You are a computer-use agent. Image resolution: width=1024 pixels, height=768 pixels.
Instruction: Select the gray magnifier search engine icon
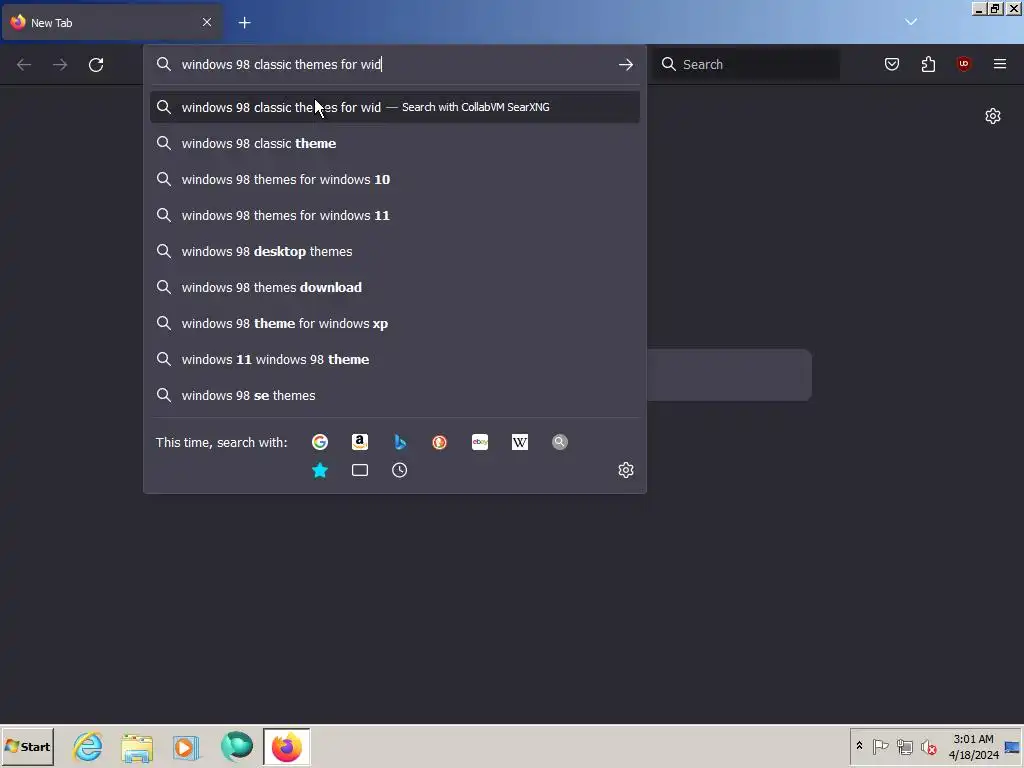tap(560, 442)
